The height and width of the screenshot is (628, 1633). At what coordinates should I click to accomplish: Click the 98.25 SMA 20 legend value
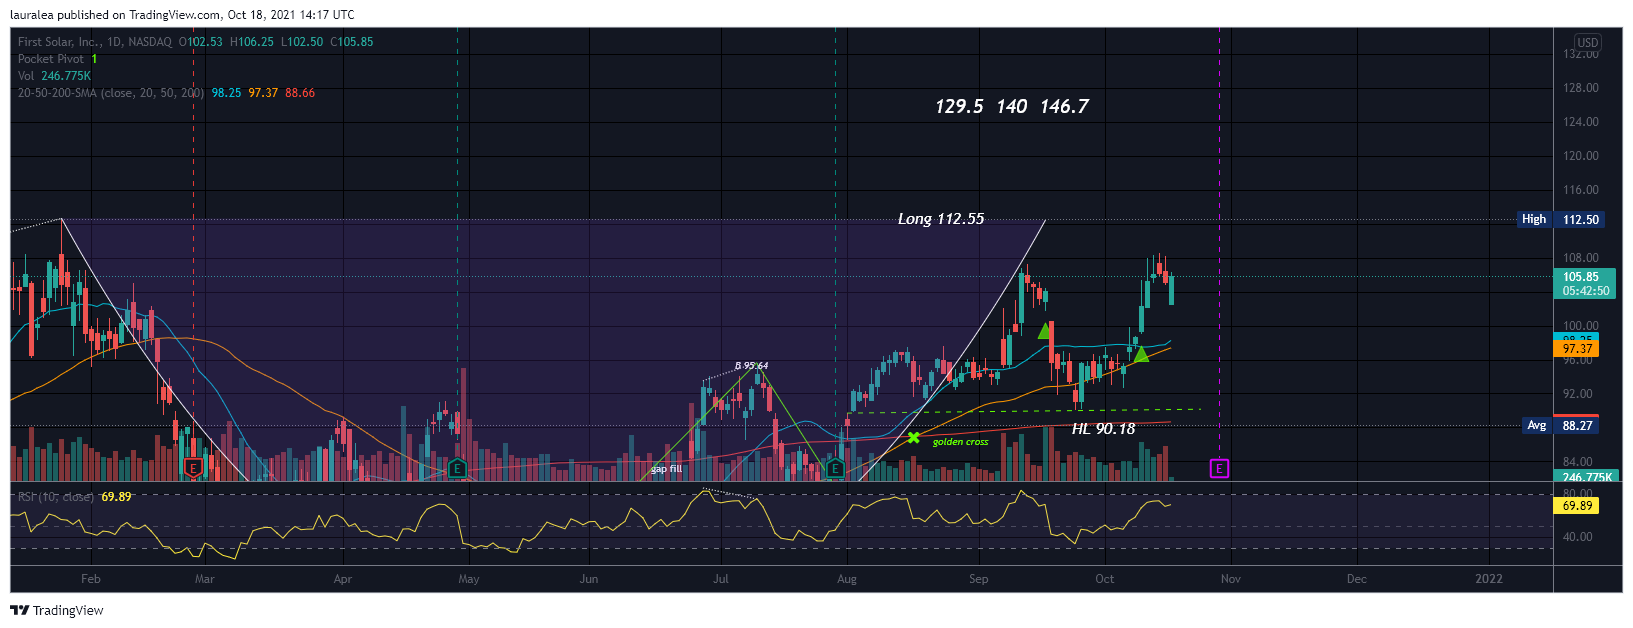click(x=226, y=93)
